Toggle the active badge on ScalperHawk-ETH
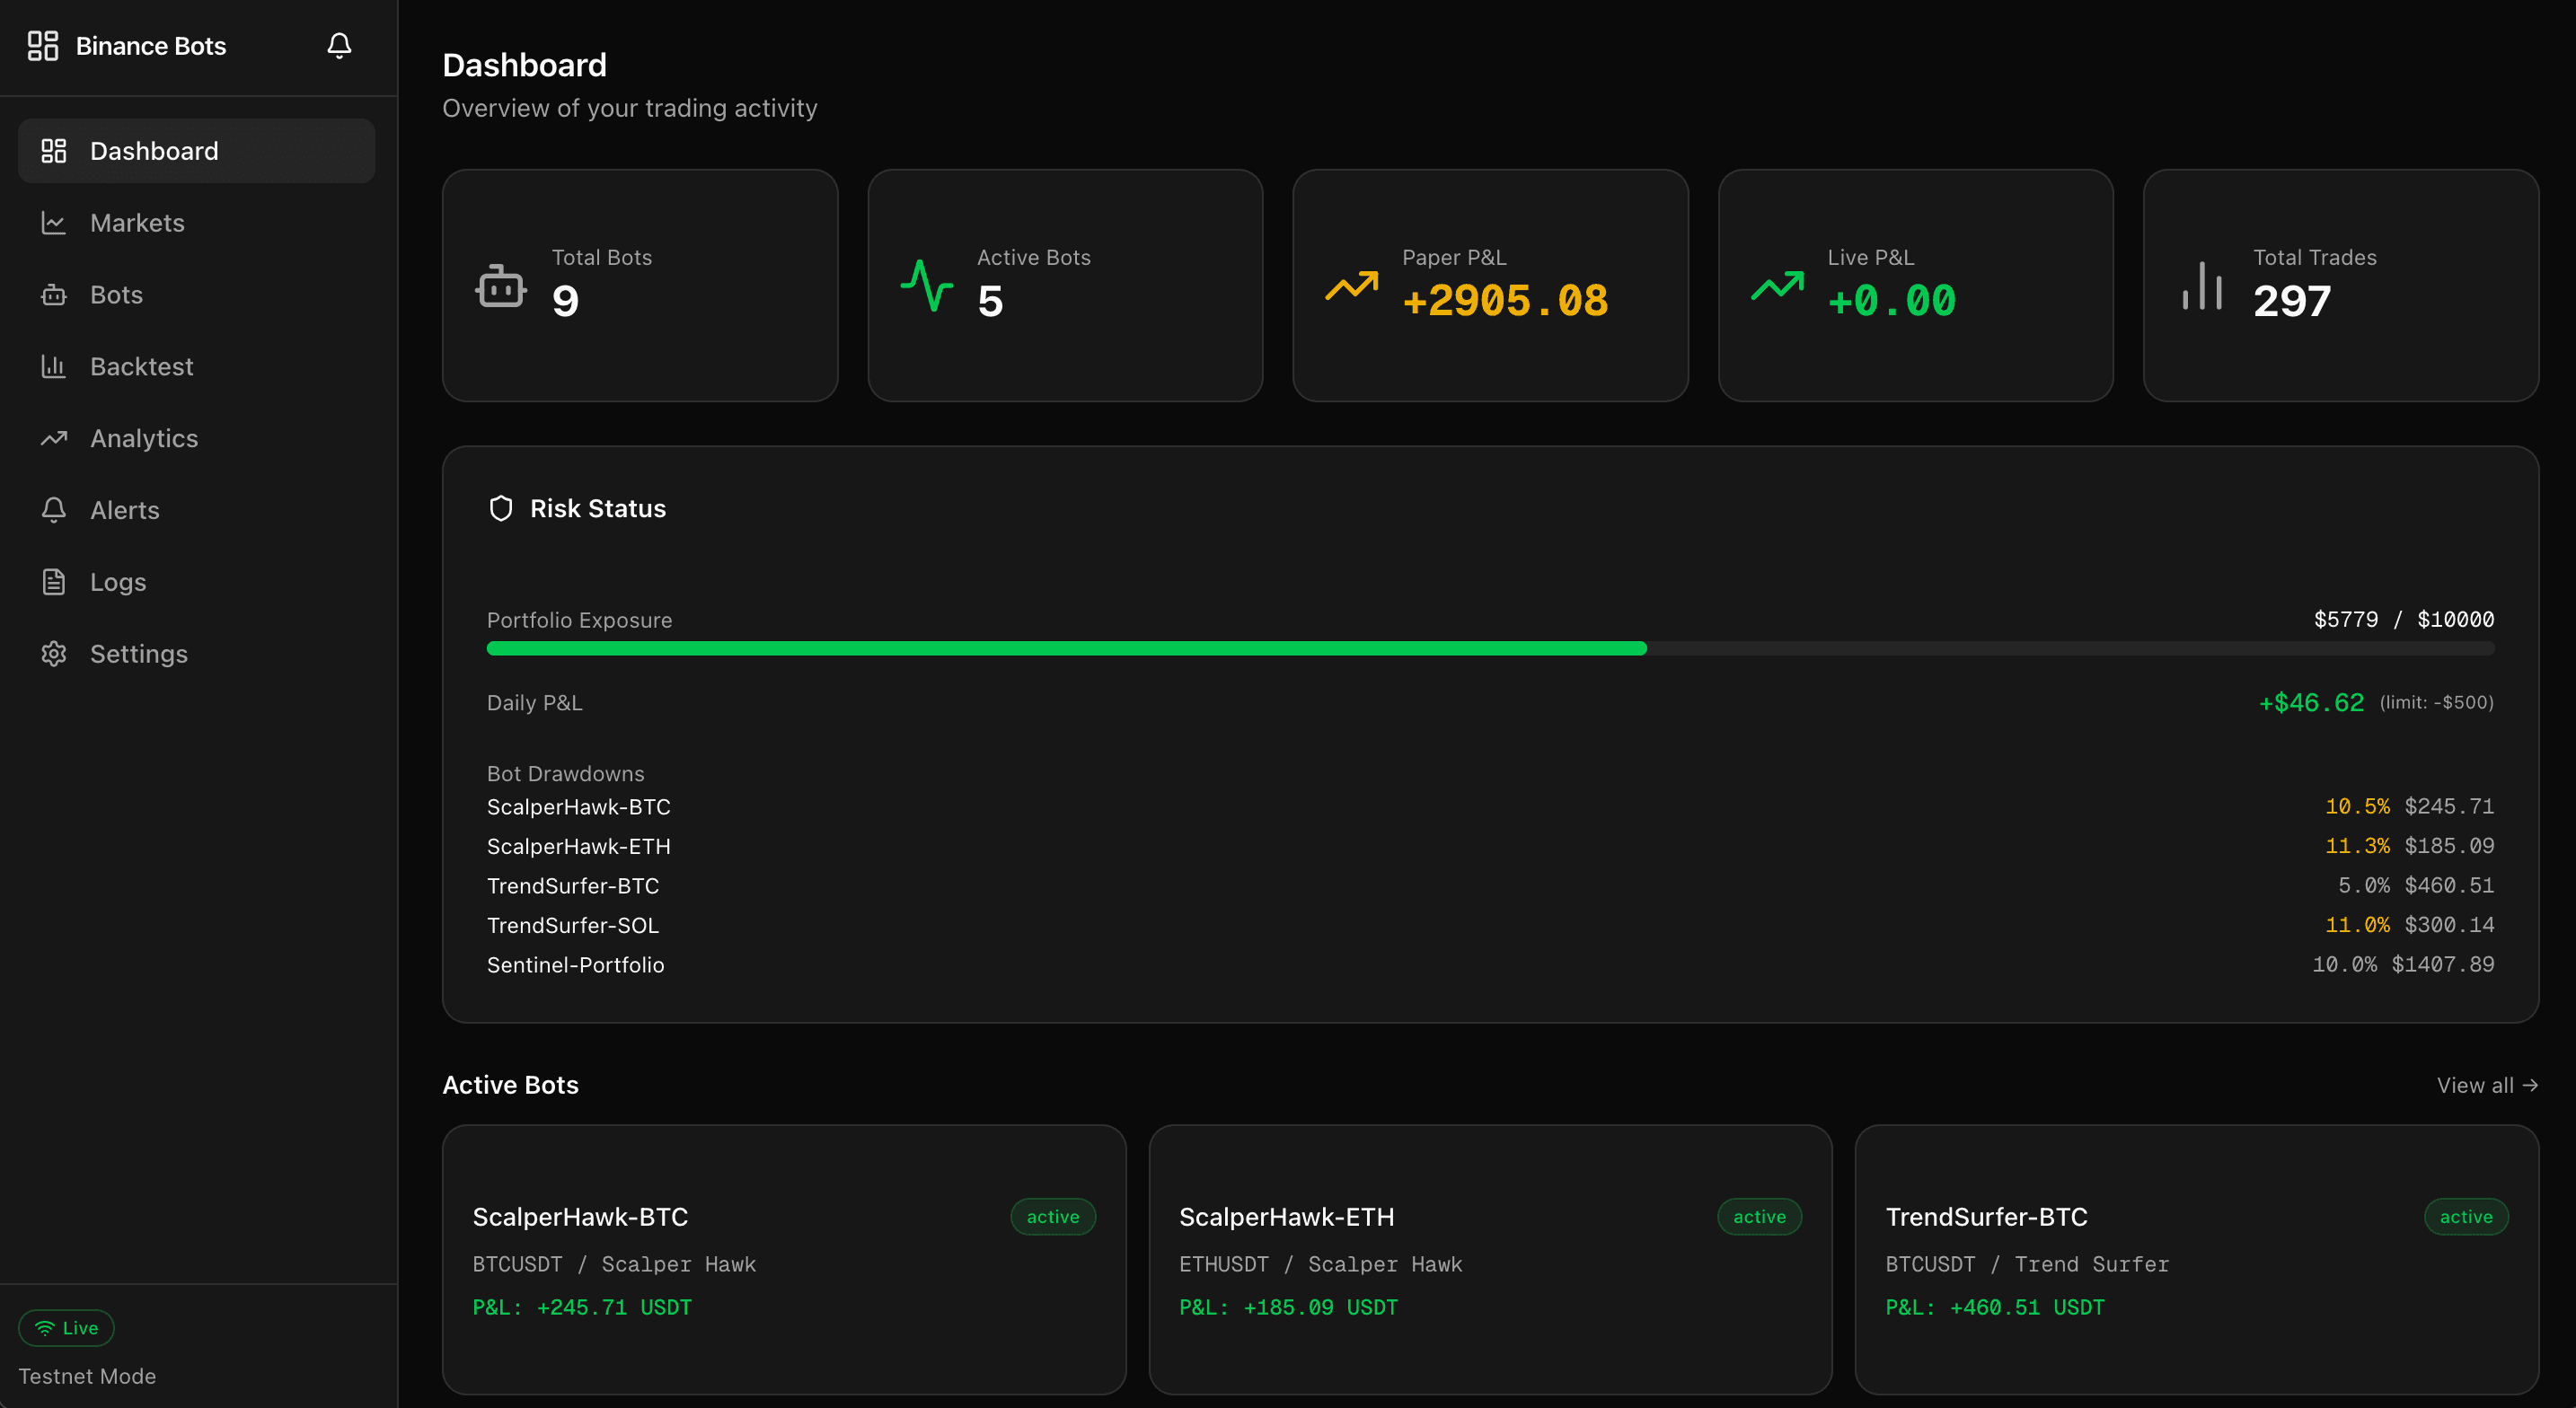The width and height of the screenshot is (2576, 1408). 1759,1217
